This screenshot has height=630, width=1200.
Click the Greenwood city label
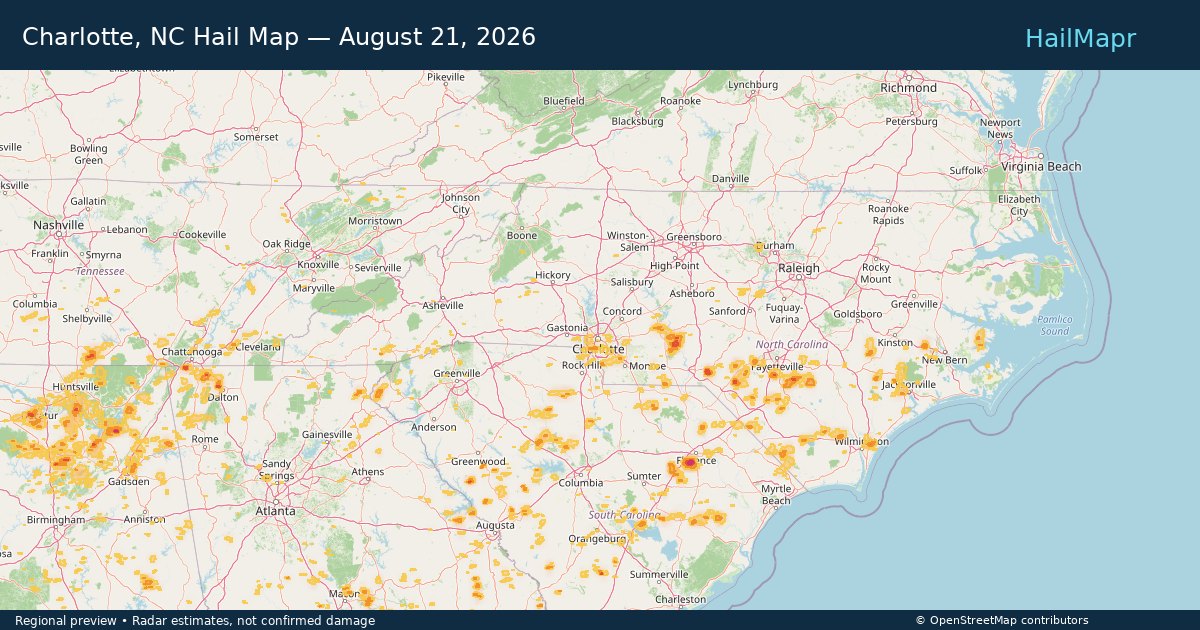(478, 461)
